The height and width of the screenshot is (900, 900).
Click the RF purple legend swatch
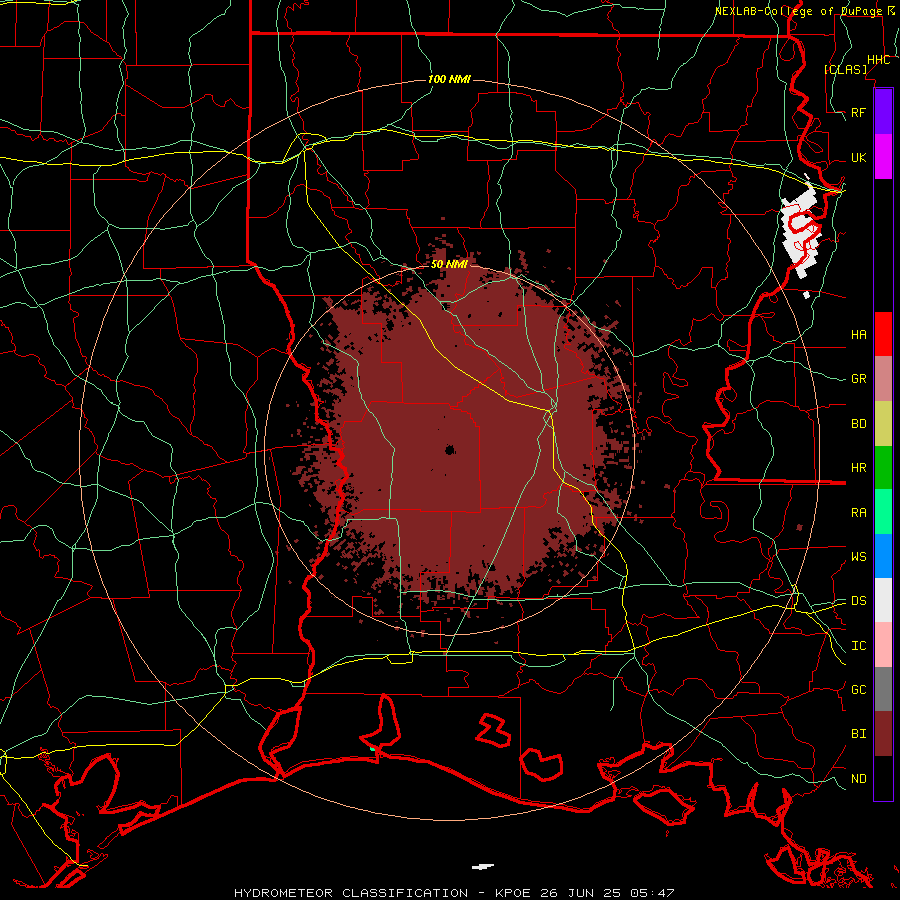[x=883, y=112]
